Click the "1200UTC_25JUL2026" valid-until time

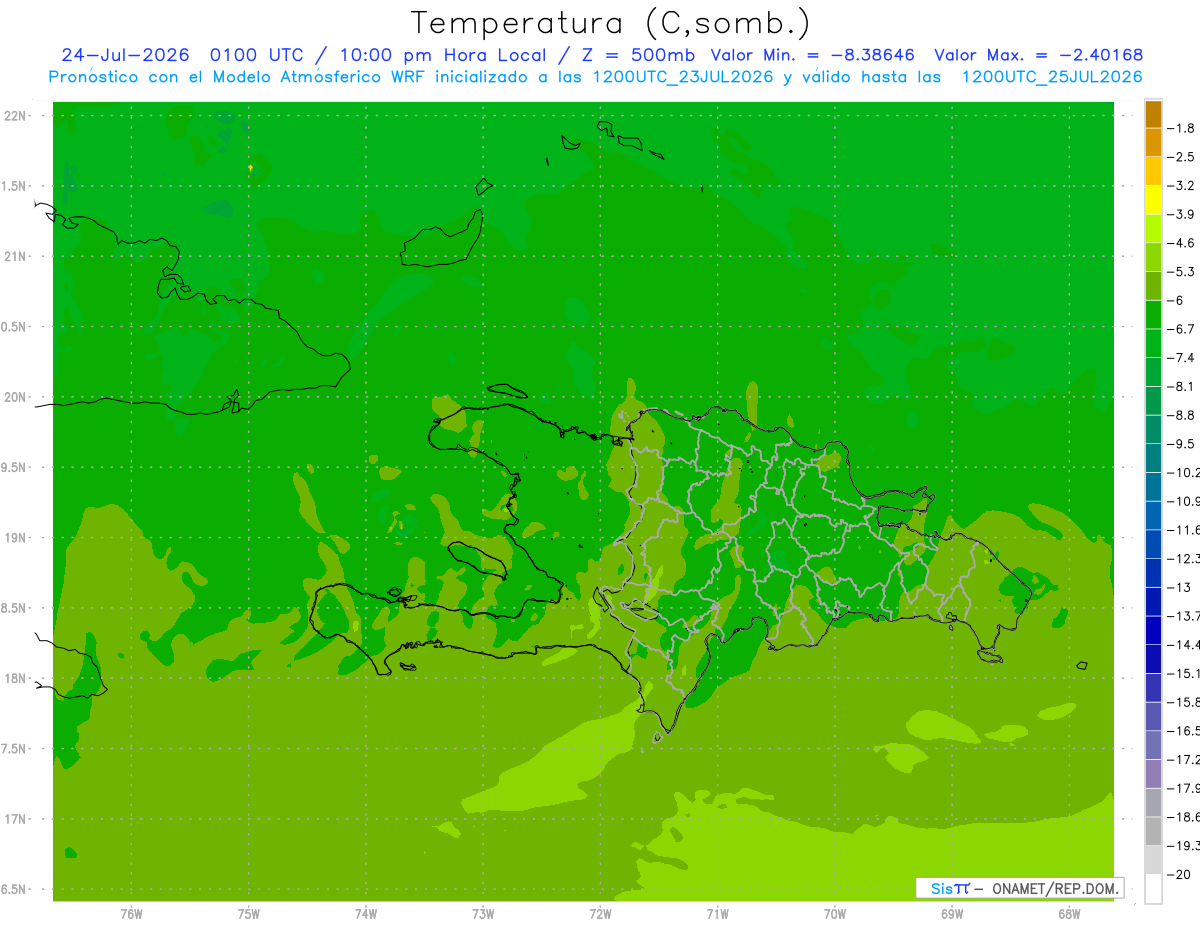pyautogui.click(x=1052, y=77)
